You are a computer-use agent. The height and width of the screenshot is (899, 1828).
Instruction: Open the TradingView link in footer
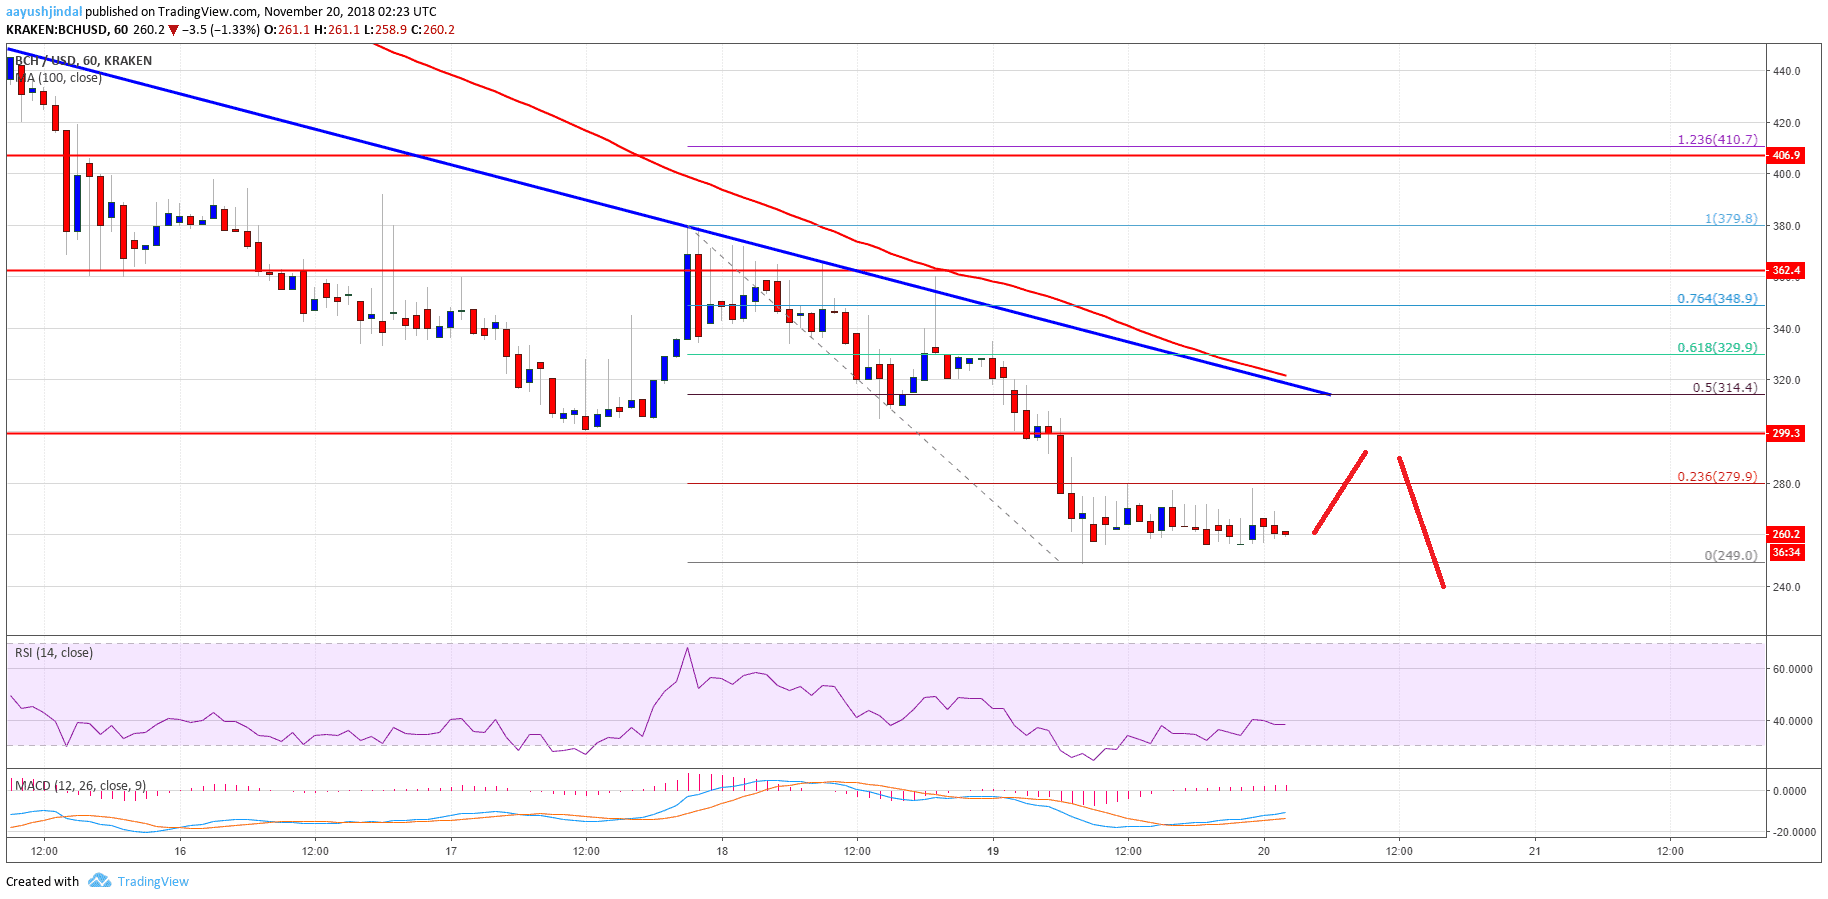[x=153, y=881]
